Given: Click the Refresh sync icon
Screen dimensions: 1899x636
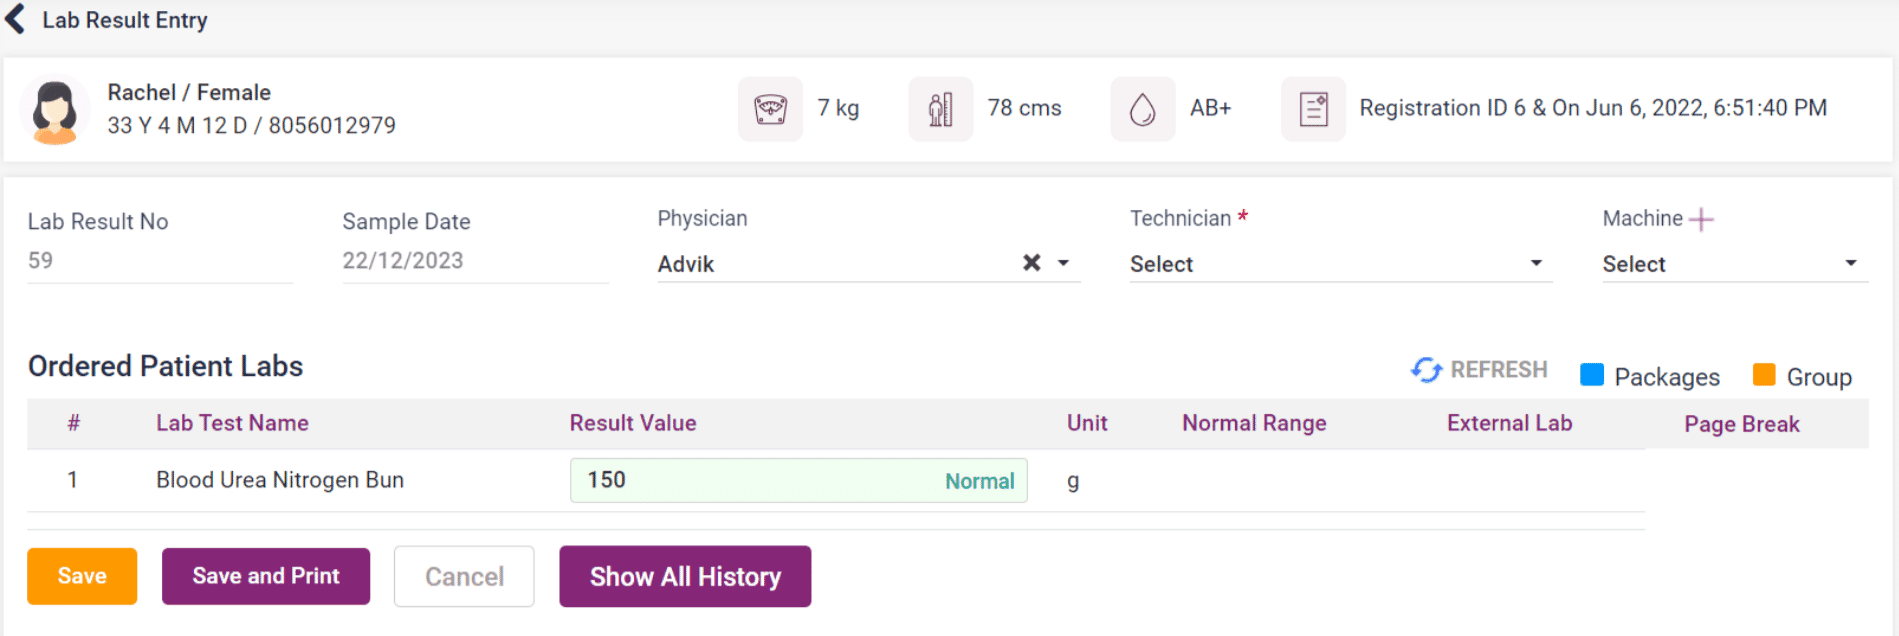Looking at the screenshot, I should click(x=1426, y=370).
